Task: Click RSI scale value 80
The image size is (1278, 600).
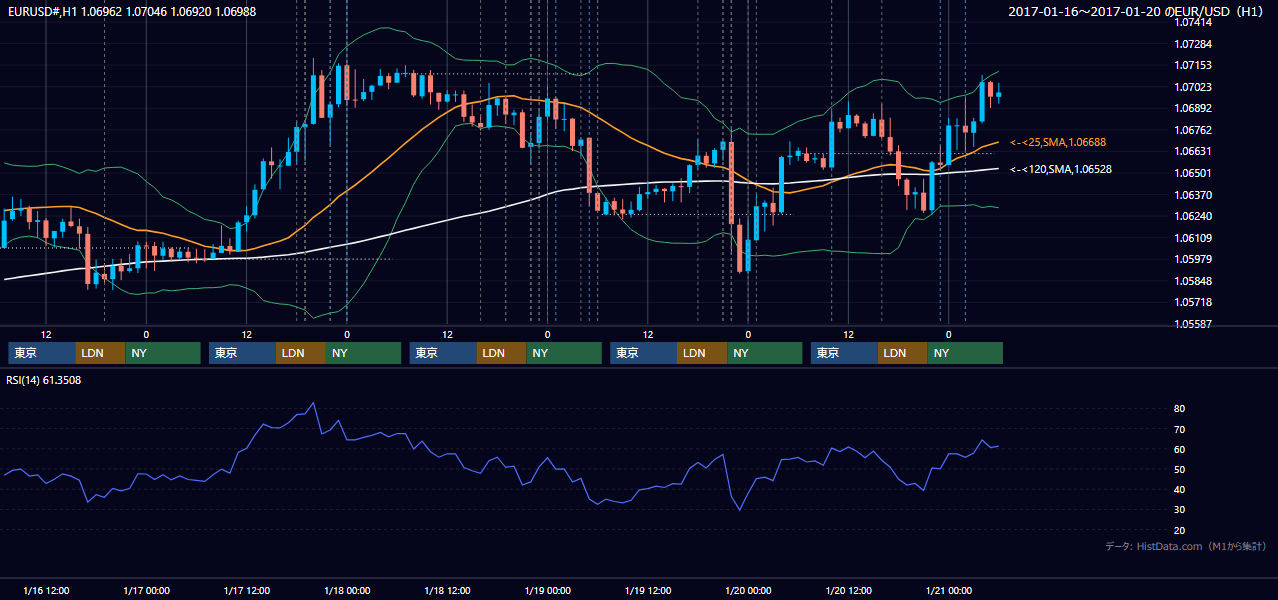Action: point(1180,409)
